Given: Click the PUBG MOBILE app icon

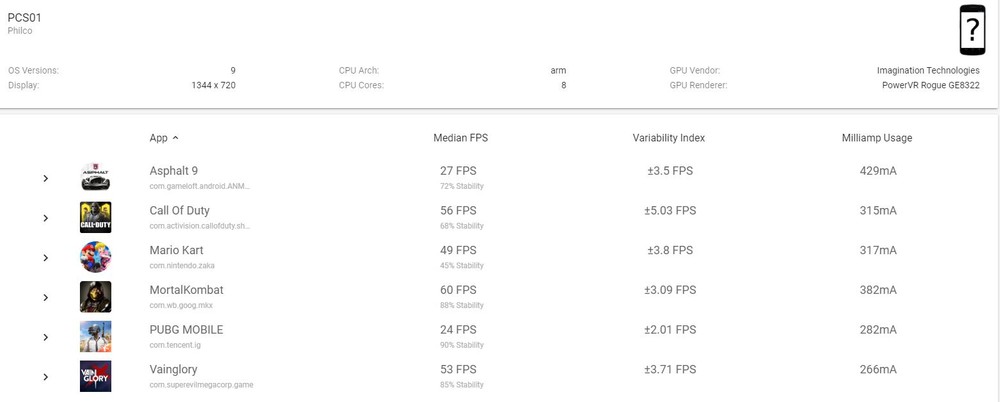Looking at the screenshot, I should (x=95, y=337).
